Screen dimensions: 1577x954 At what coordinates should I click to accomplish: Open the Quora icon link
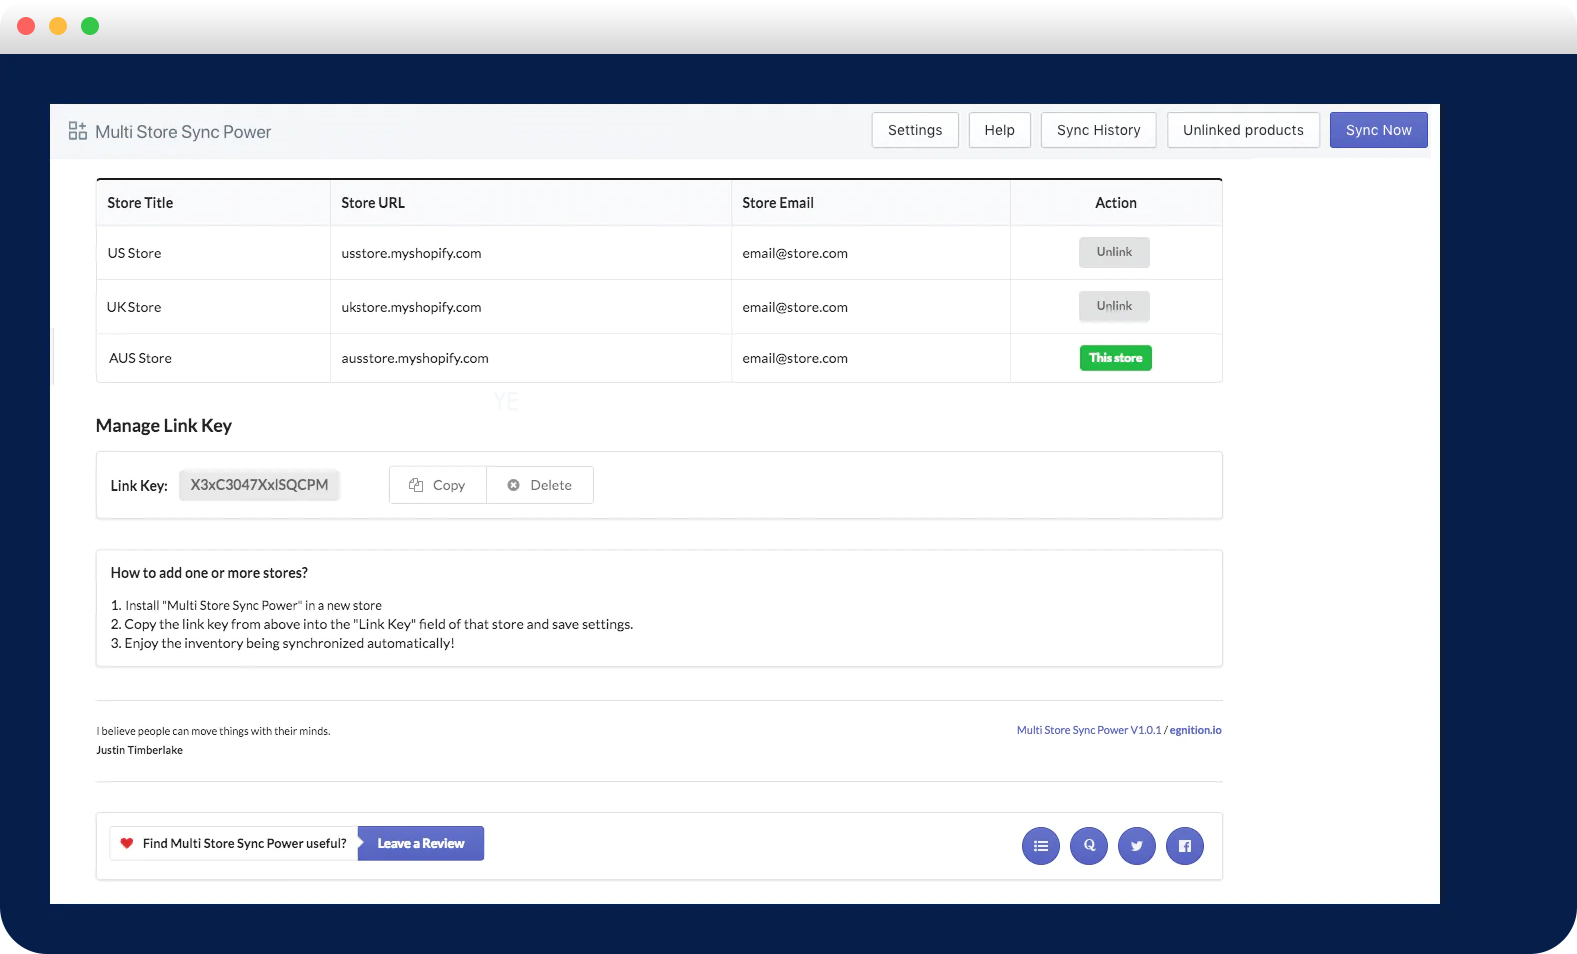[1089, 846]
